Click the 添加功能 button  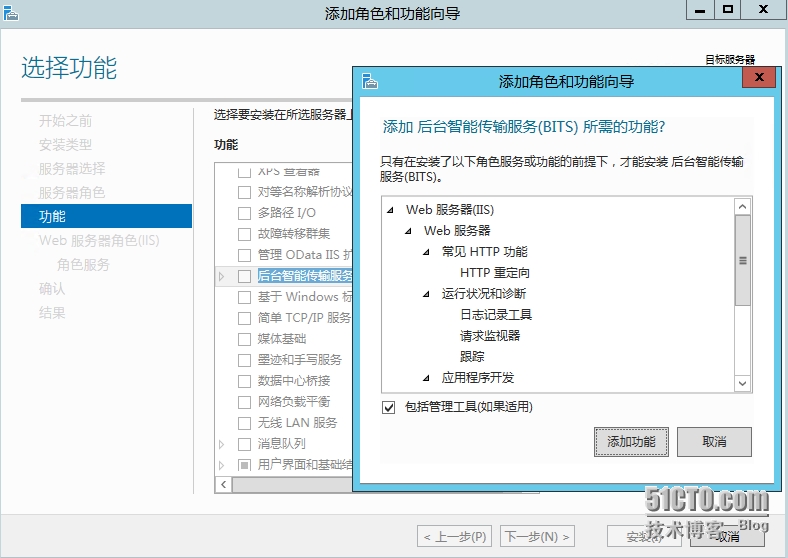tap(631, 442)
